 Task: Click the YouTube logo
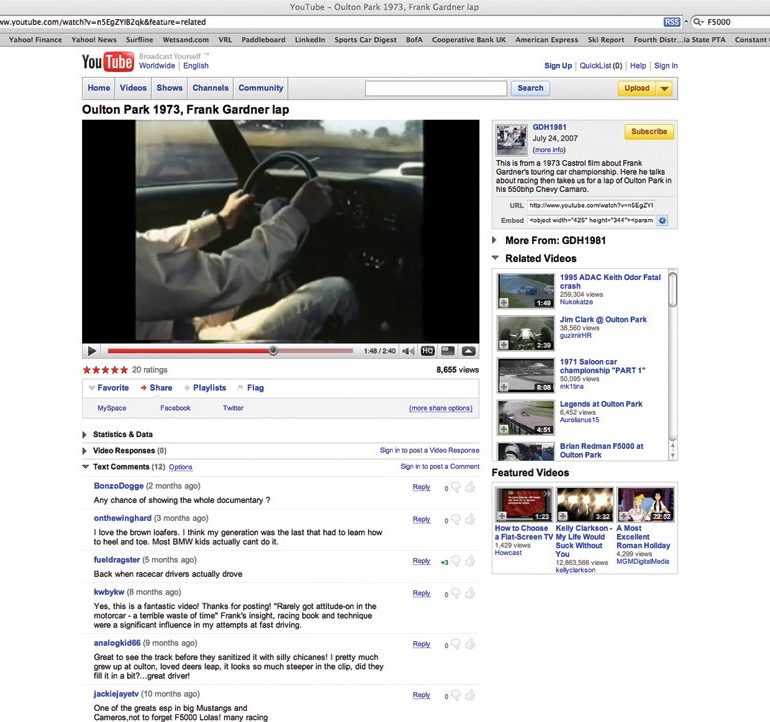click(107, 63)
